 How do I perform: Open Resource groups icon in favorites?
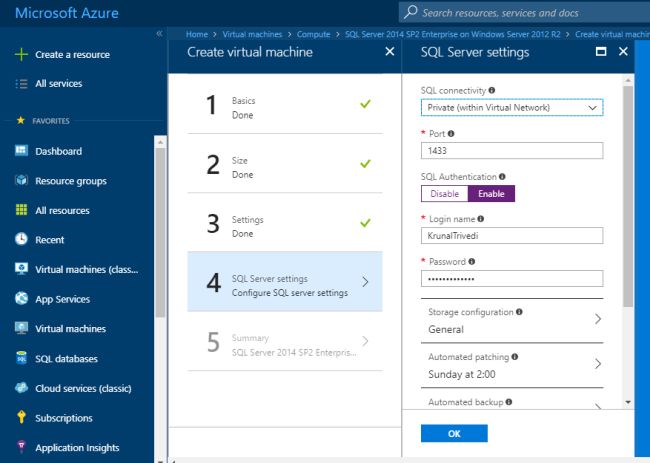21,181
